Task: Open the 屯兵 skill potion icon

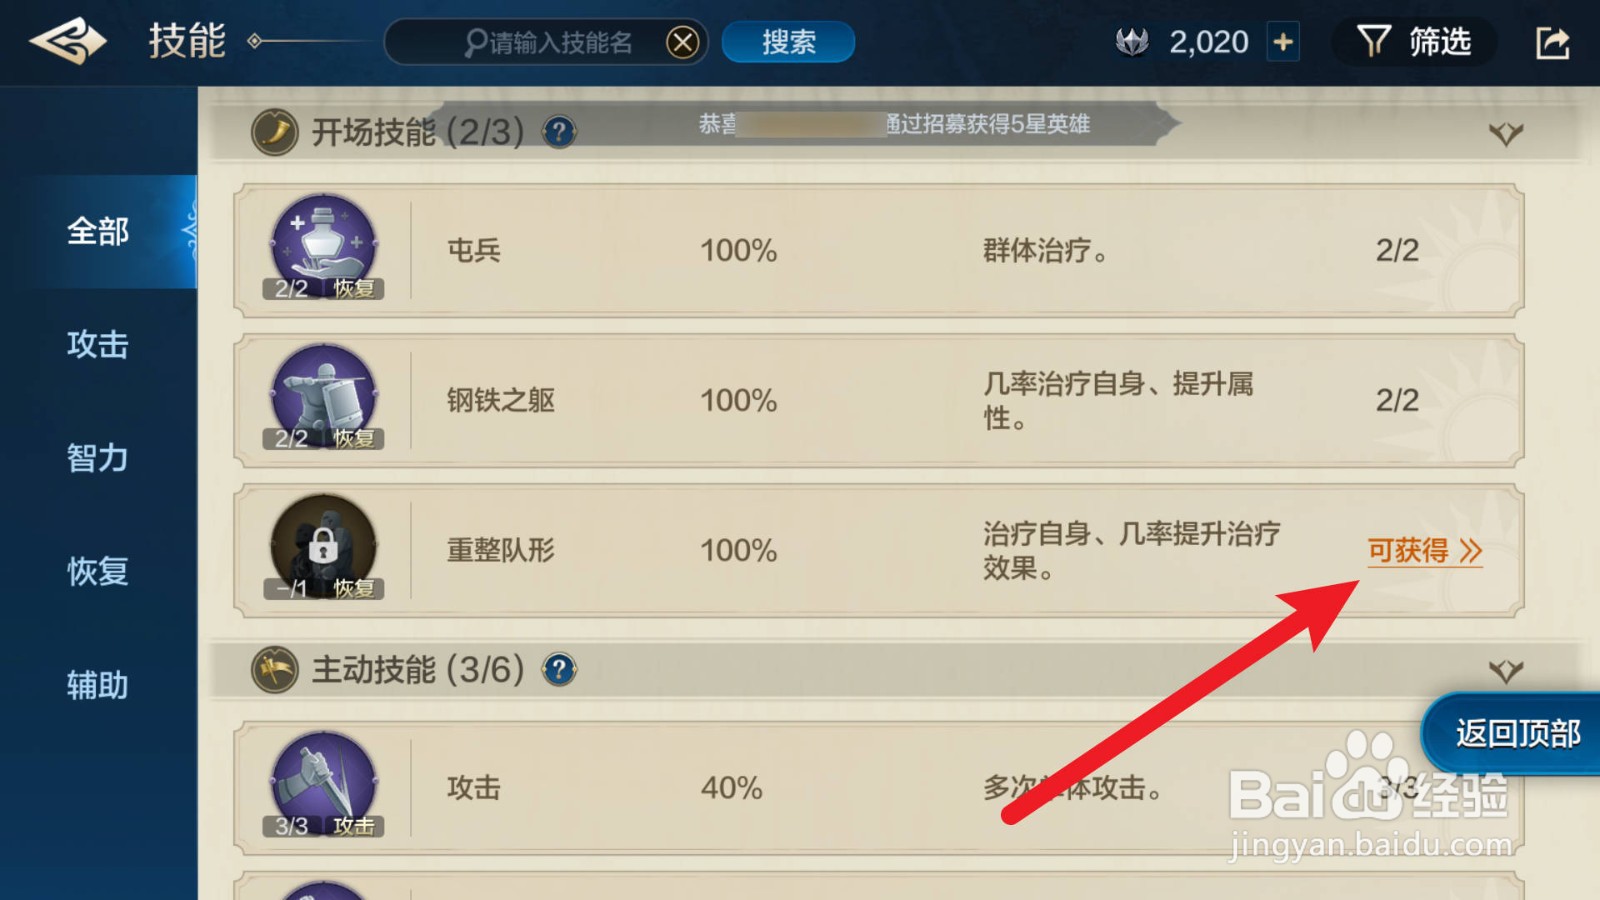Action: coord(323,247)
